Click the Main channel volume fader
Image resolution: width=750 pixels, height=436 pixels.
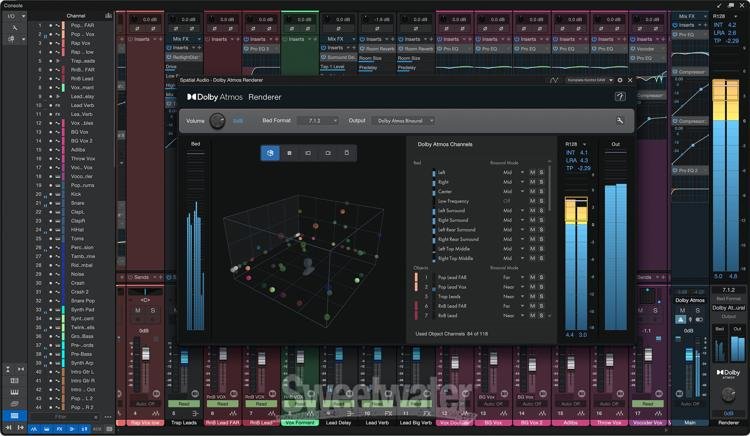(x=689, y=355)
